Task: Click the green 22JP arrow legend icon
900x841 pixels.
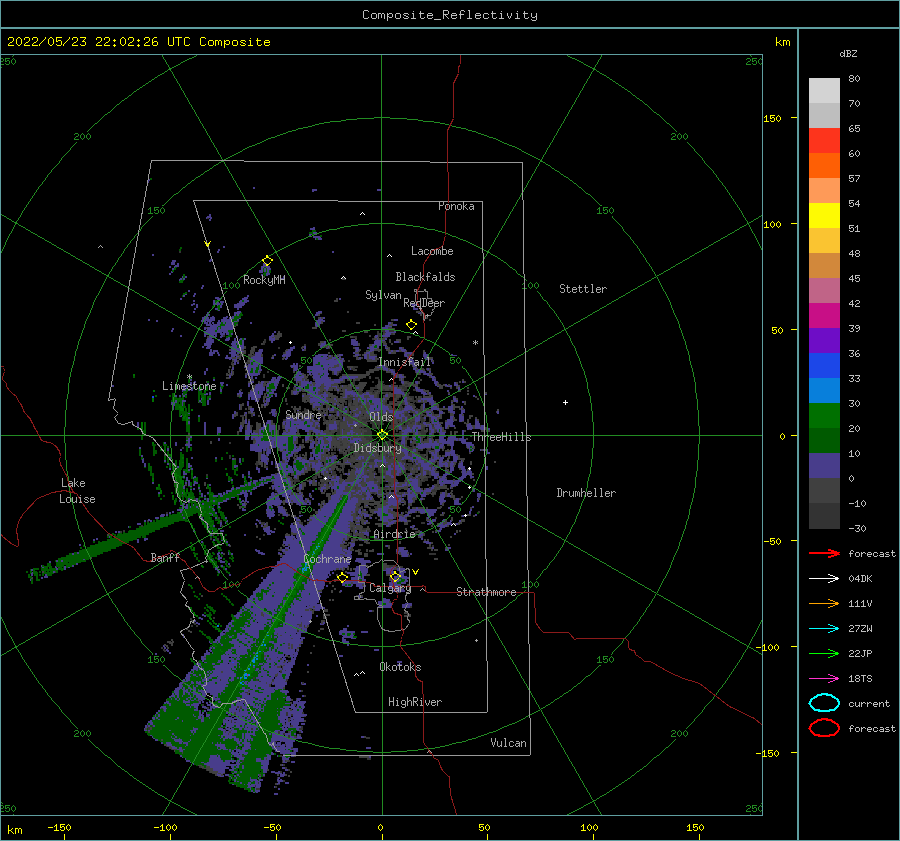Action: pos(824,653)
